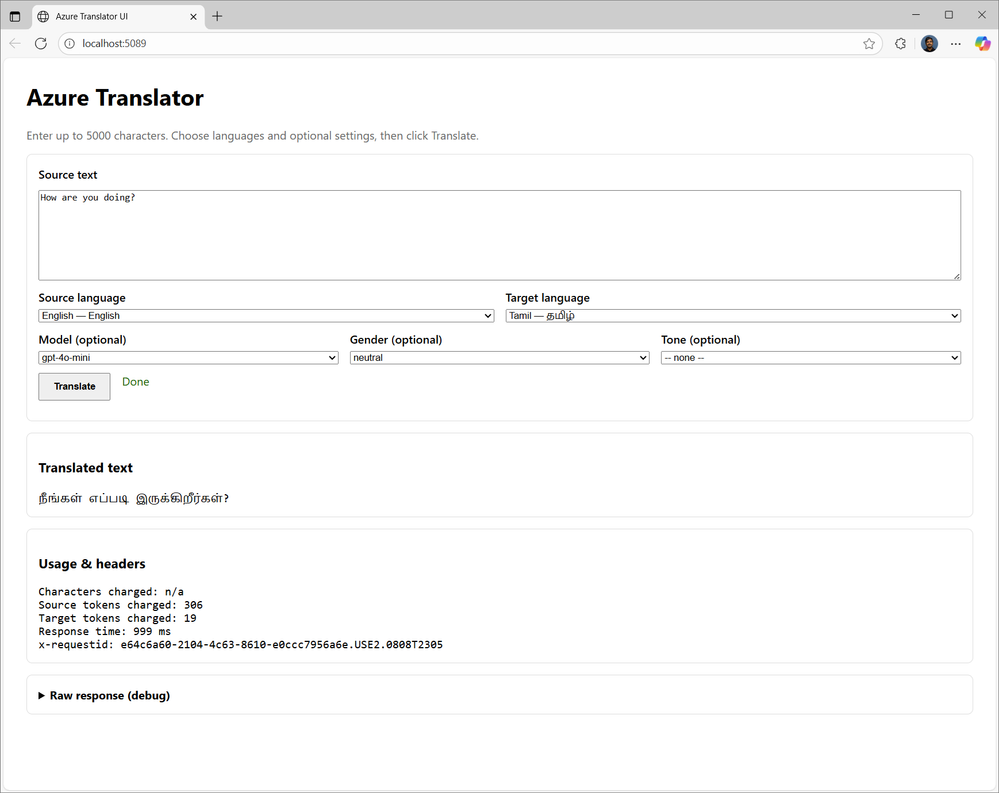
Task: Open the Target language dropdown
Action: coord(733,315)
